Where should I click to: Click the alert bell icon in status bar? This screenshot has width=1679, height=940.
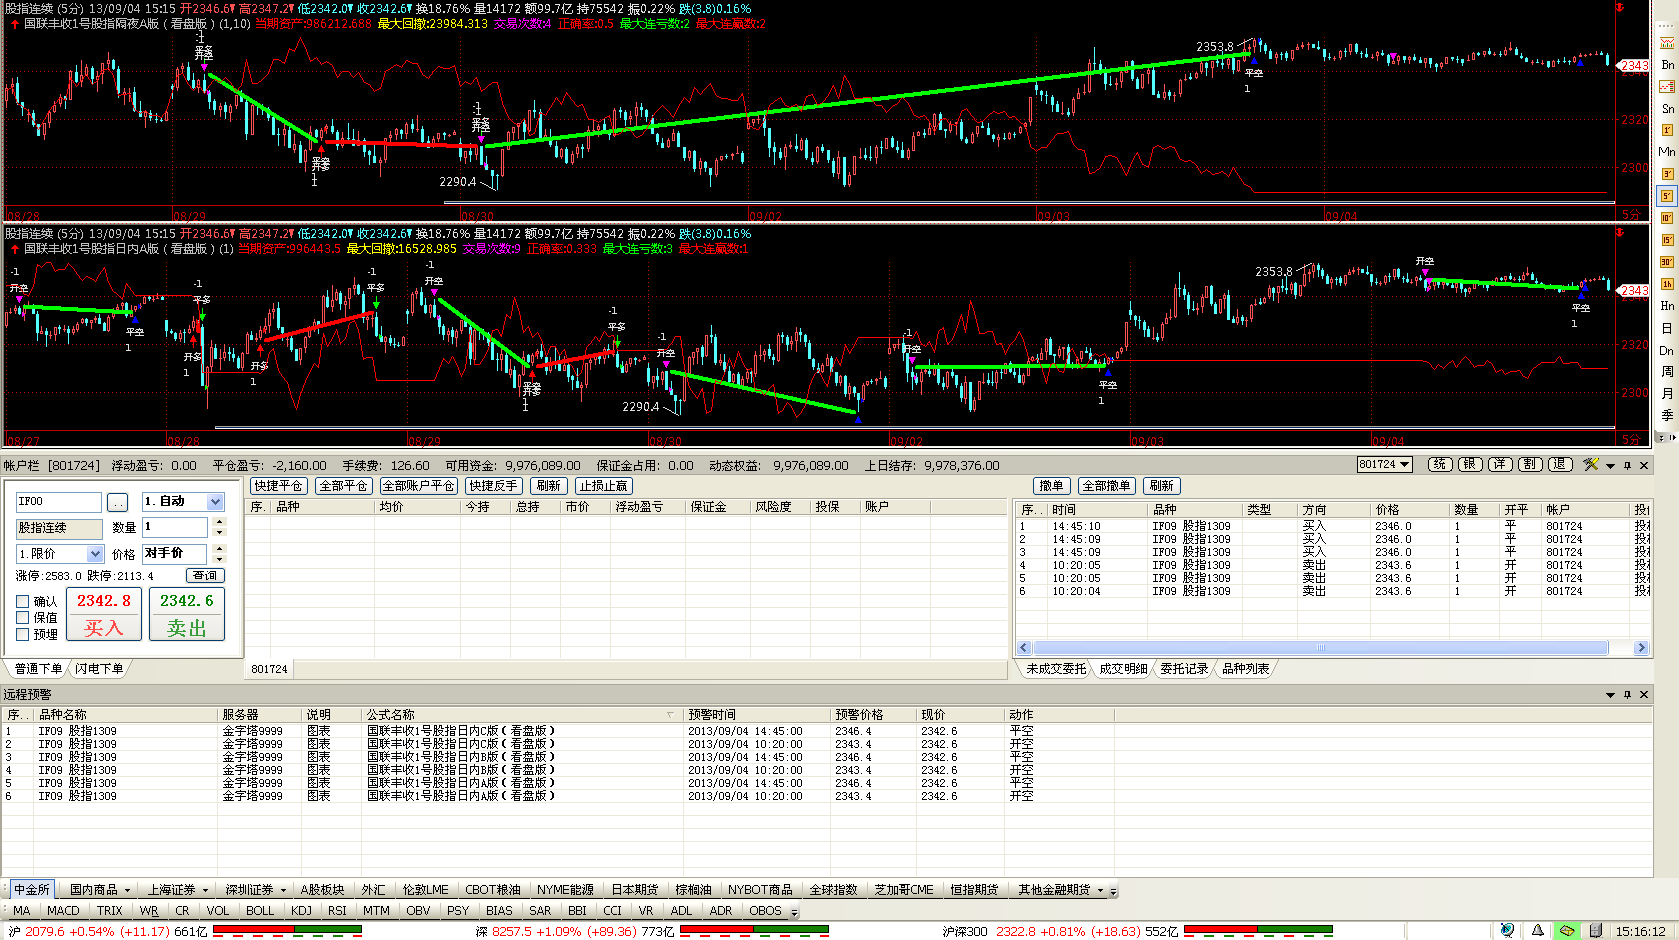1538,931
